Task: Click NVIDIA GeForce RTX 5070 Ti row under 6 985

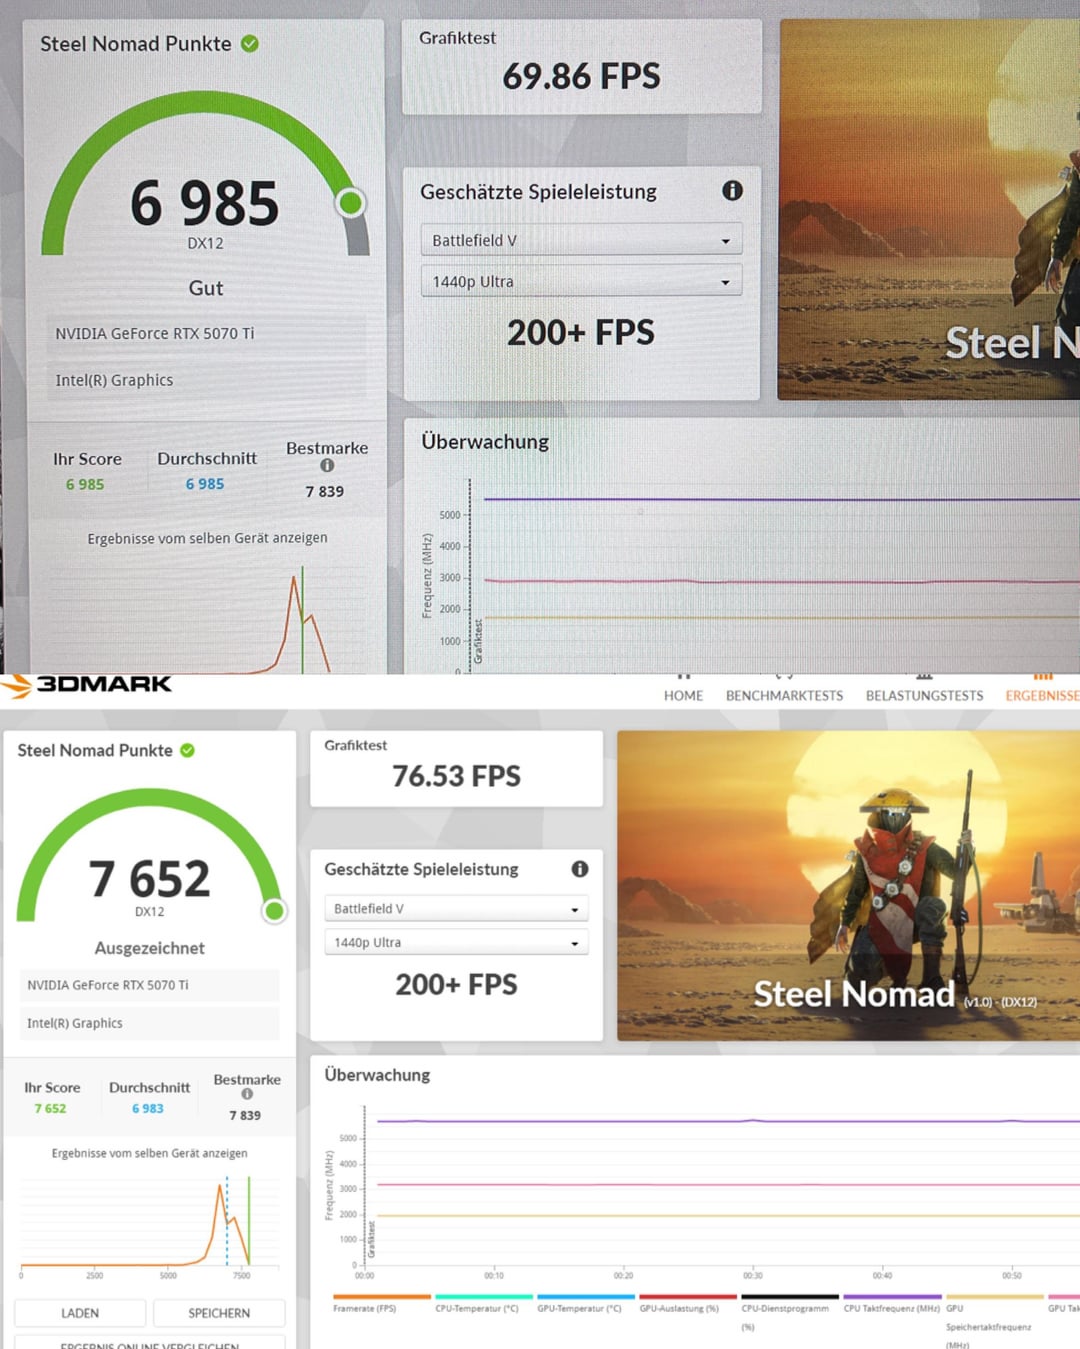Action: tap(205, 333)
